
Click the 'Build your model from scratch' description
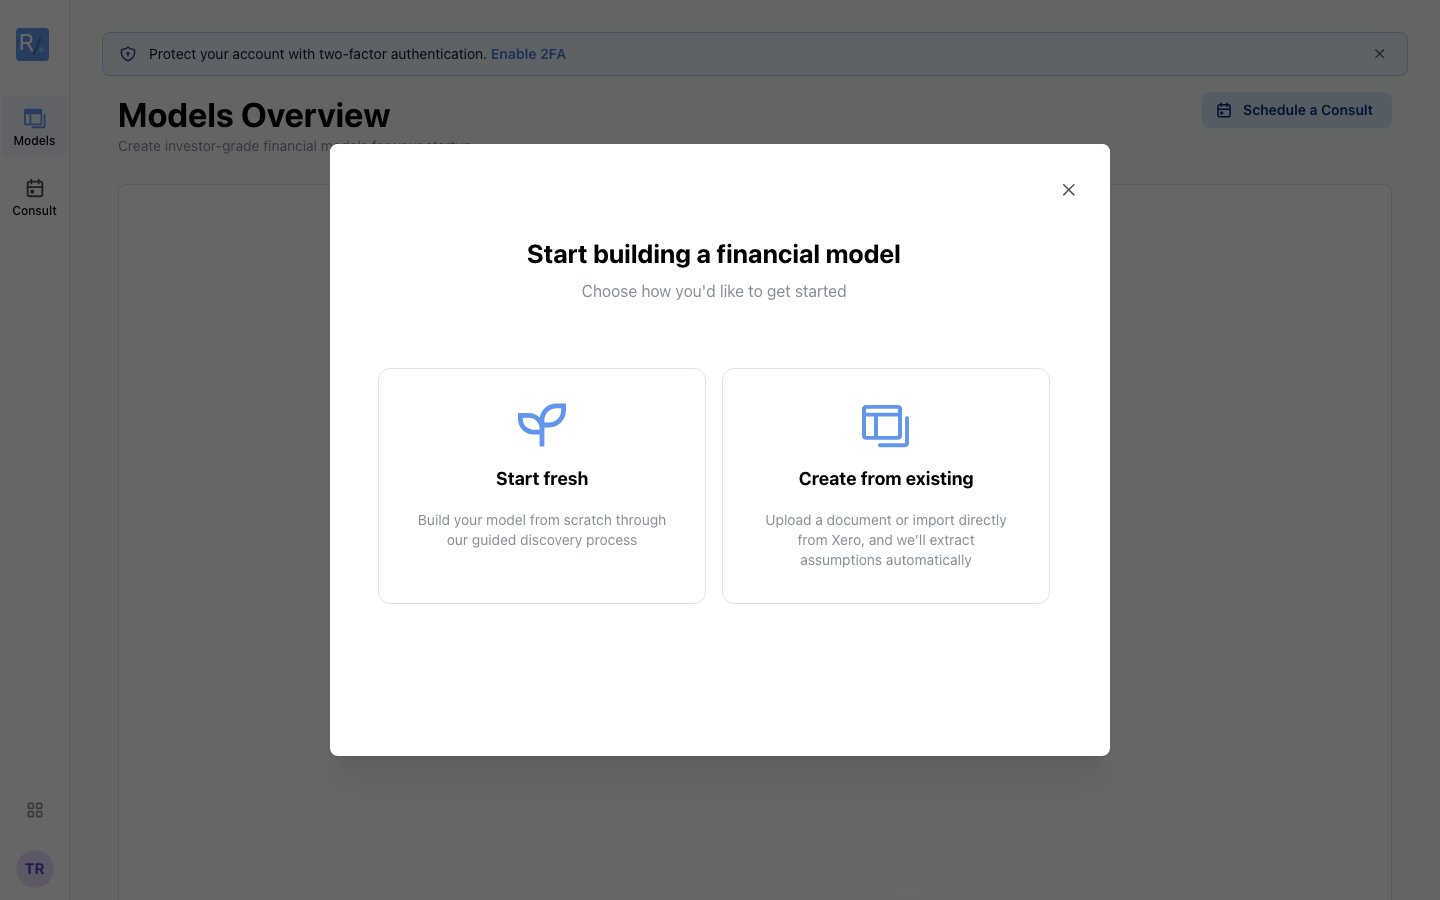542,530
